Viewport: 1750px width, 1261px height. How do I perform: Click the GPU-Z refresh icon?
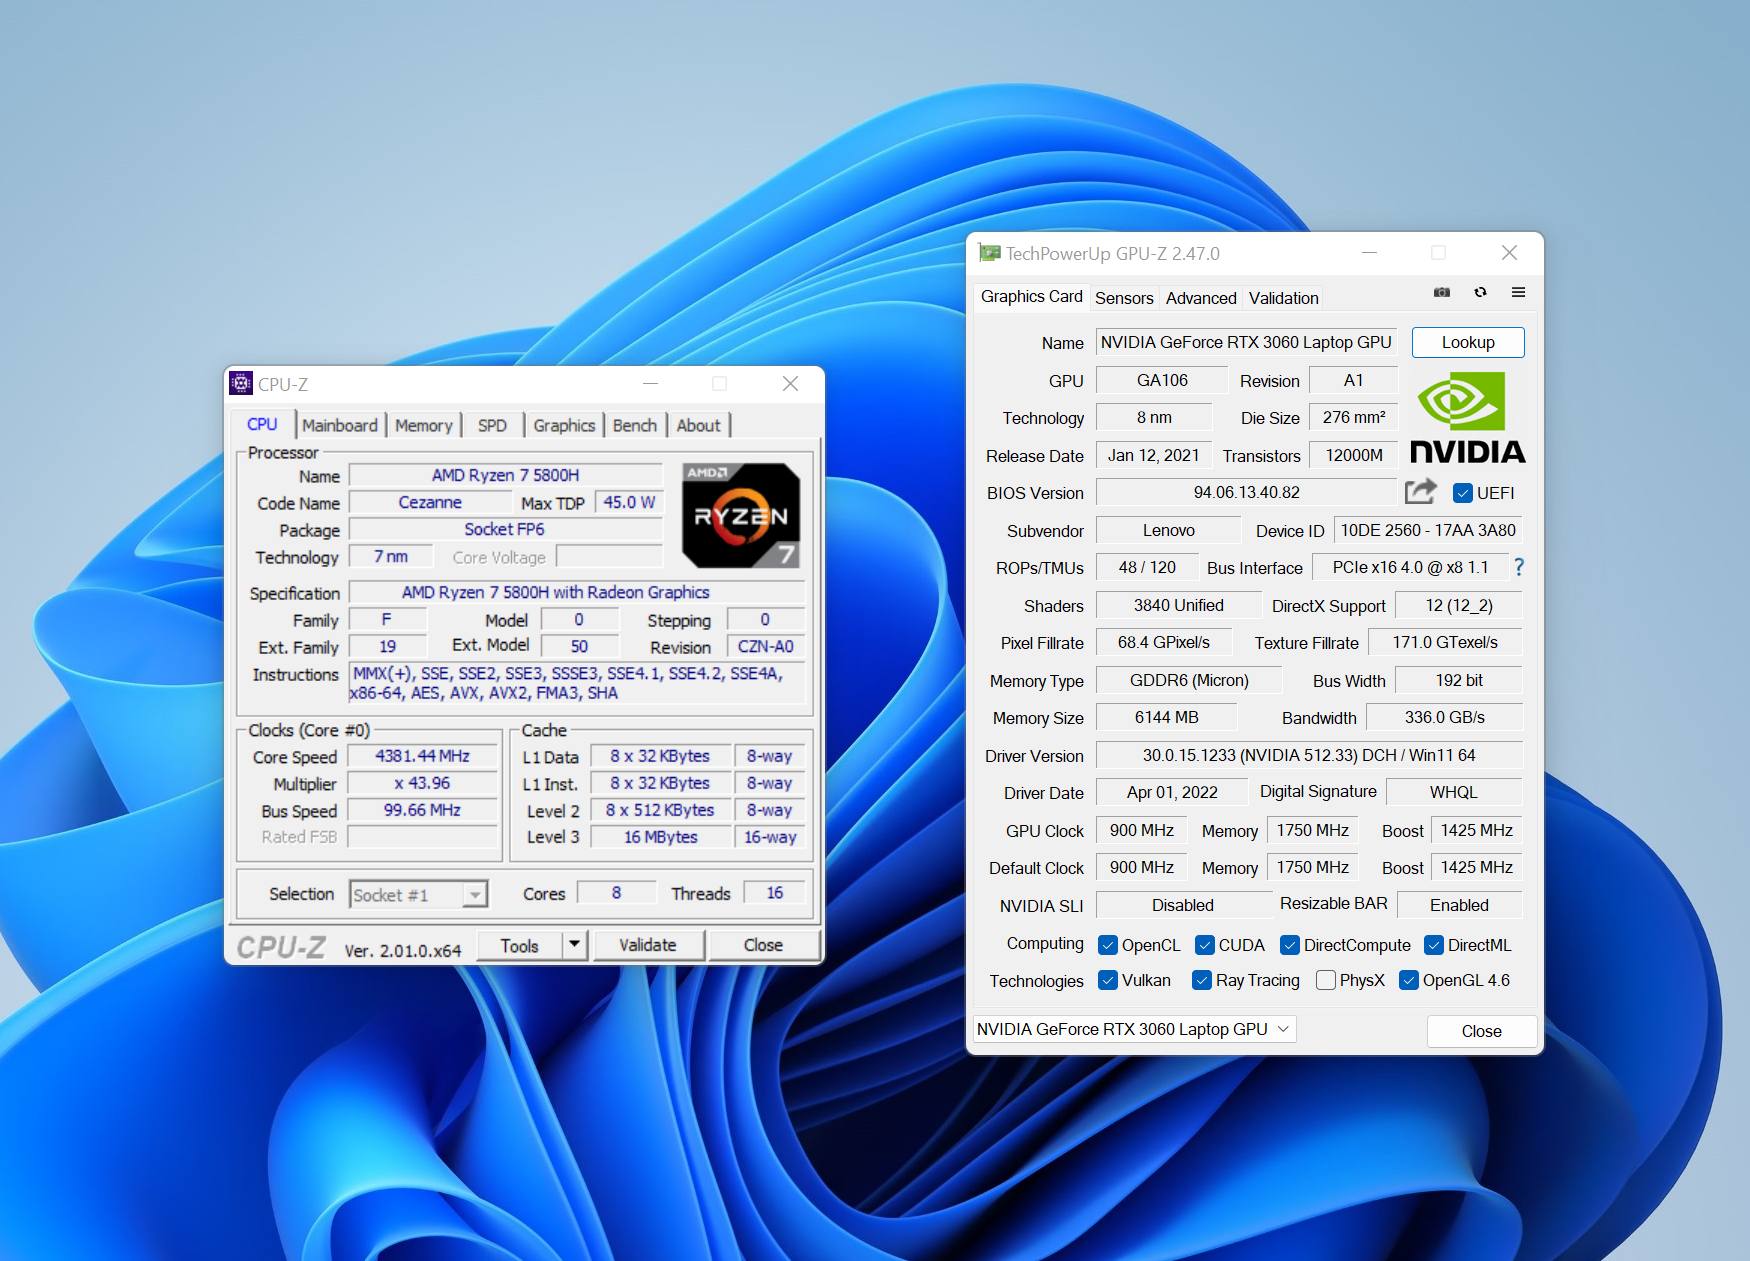(1480, 292)
